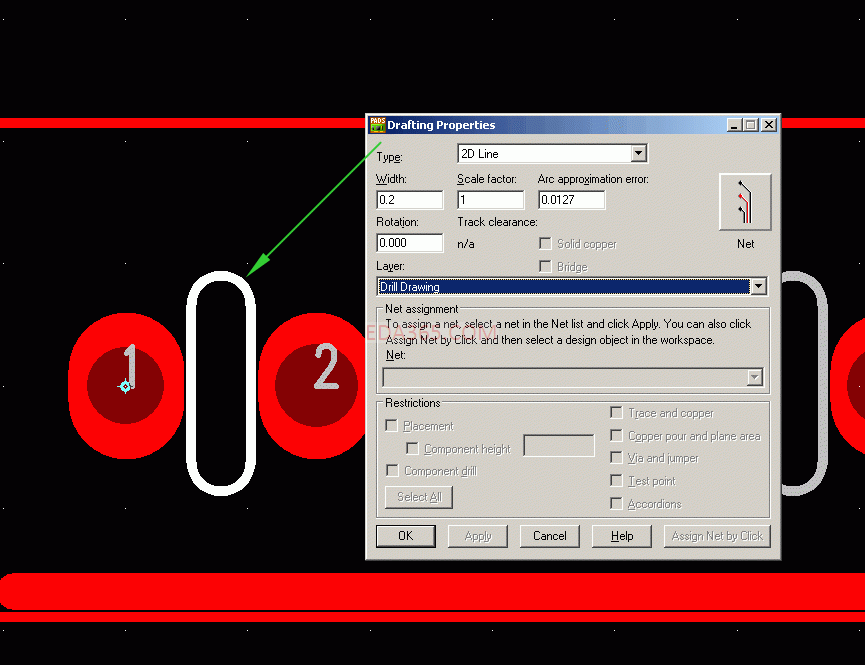The image size is (865, 665).
Task: Enable the Component height checkbox
Action: (412, 448)
